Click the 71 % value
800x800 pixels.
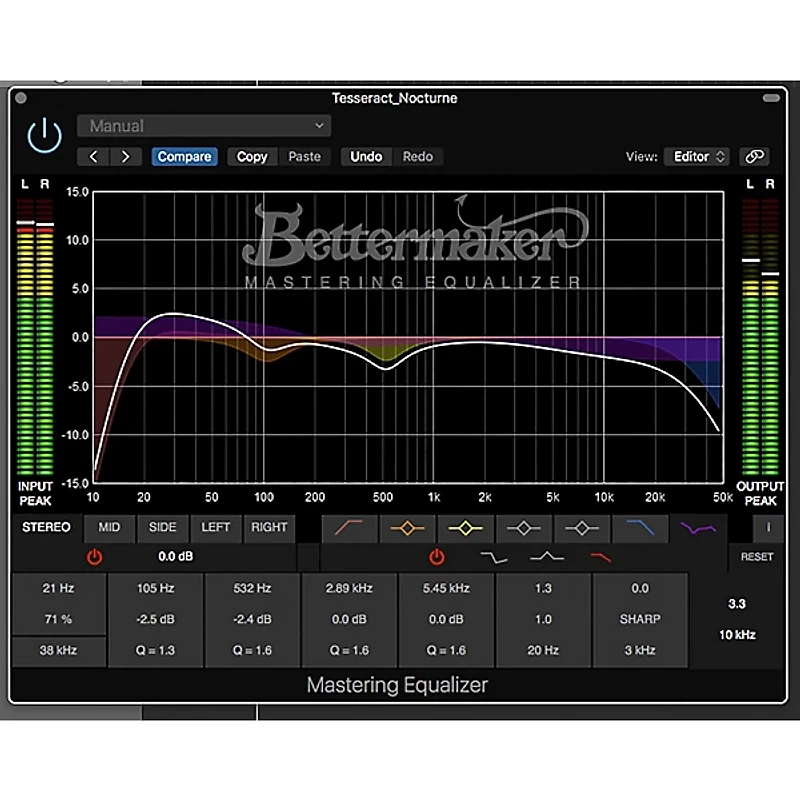tap(58, 619)
